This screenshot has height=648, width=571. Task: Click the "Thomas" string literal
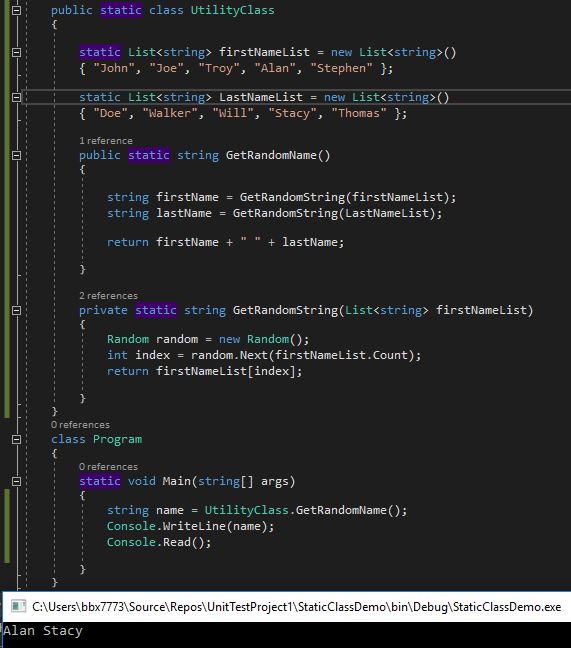(359, 113)
